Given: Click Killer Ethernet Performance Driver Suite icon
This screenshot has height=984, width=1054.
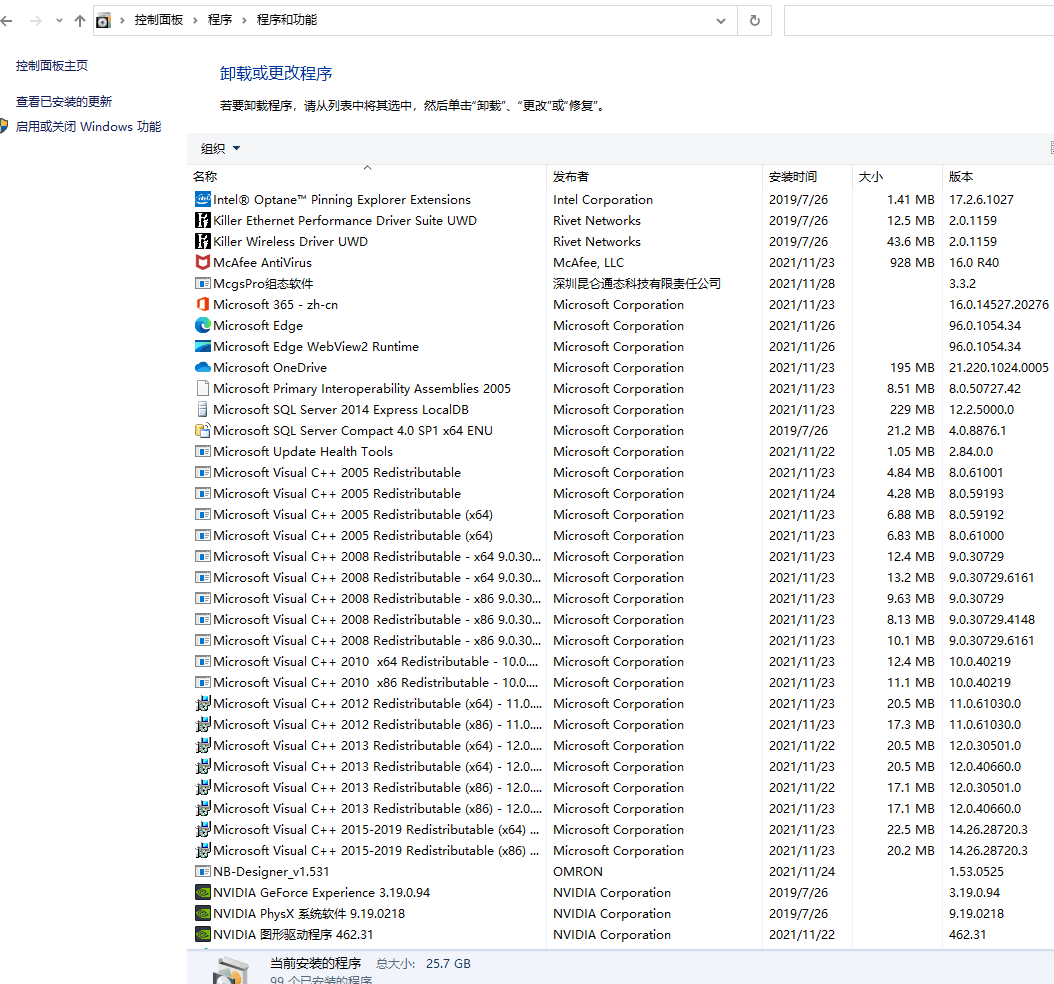Looking at the screenshot, I should point(202,220).
